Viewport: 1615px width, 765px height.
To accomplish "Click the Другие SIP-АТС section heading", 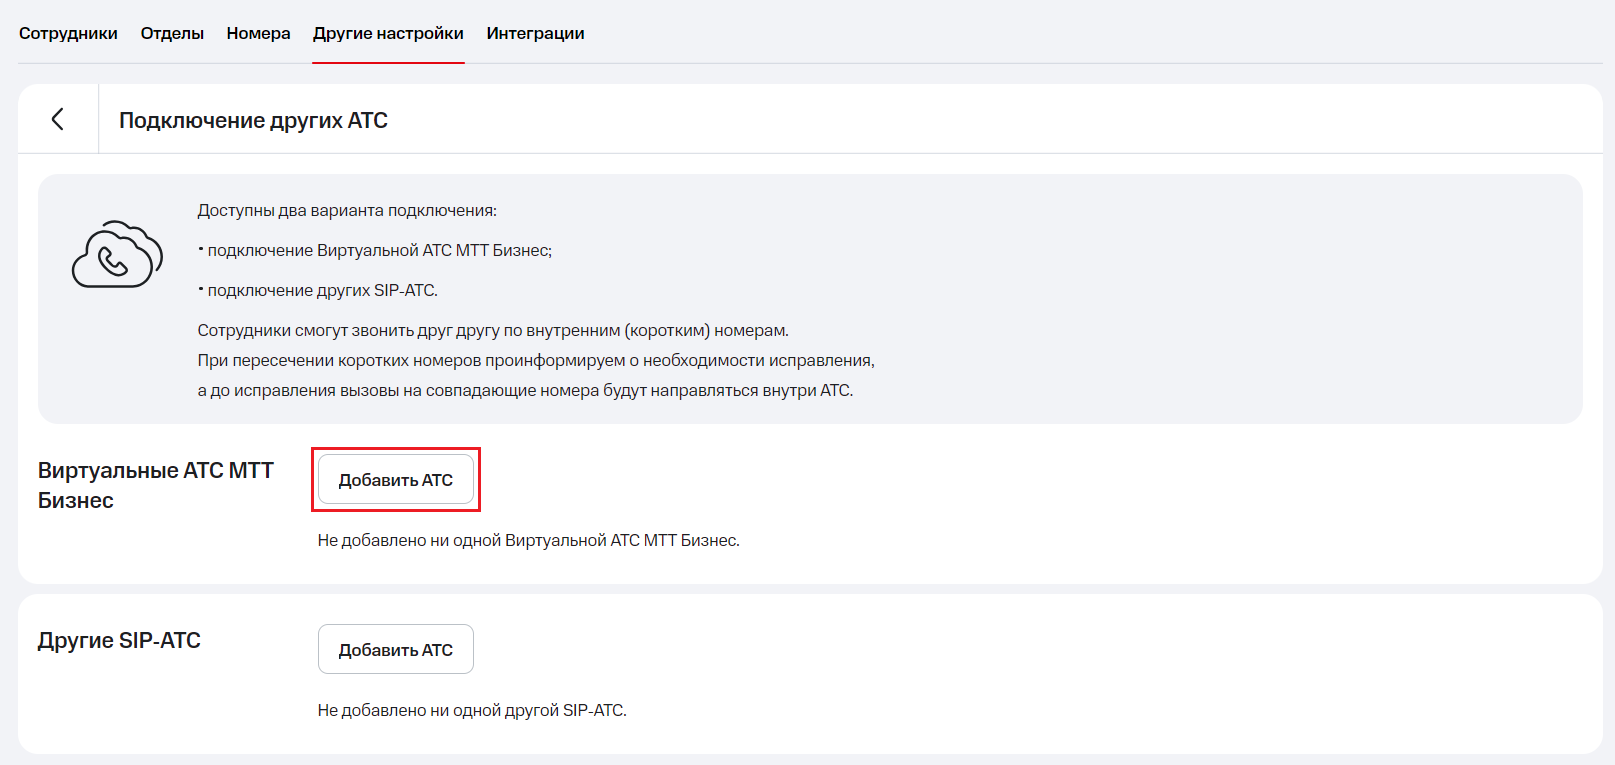I will click(x=119, y=640).
